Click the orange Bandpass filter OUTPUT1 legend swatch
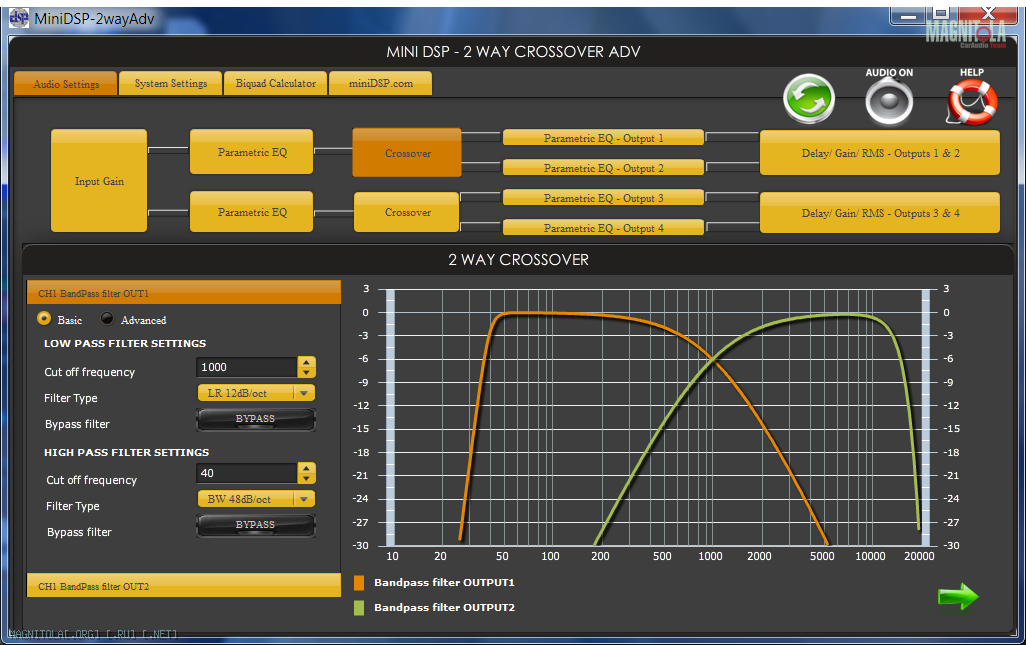This screenshot has width=1026, height=645. [x=359, y=583]
